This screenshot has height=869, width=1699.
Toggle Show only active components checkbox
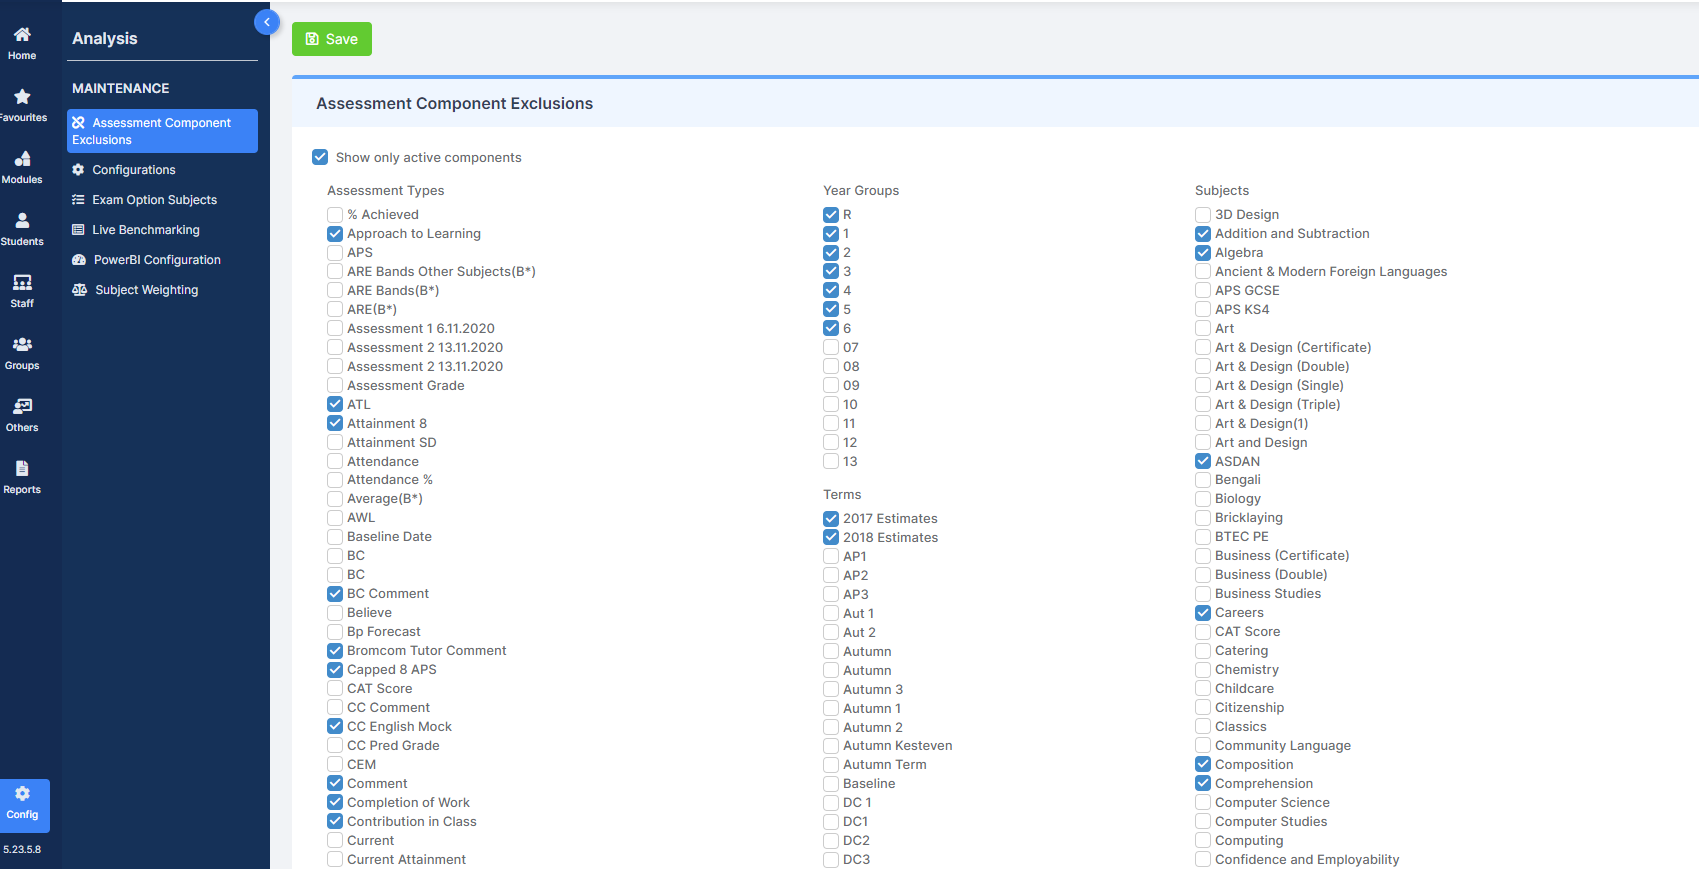click(x=320, y=157)
